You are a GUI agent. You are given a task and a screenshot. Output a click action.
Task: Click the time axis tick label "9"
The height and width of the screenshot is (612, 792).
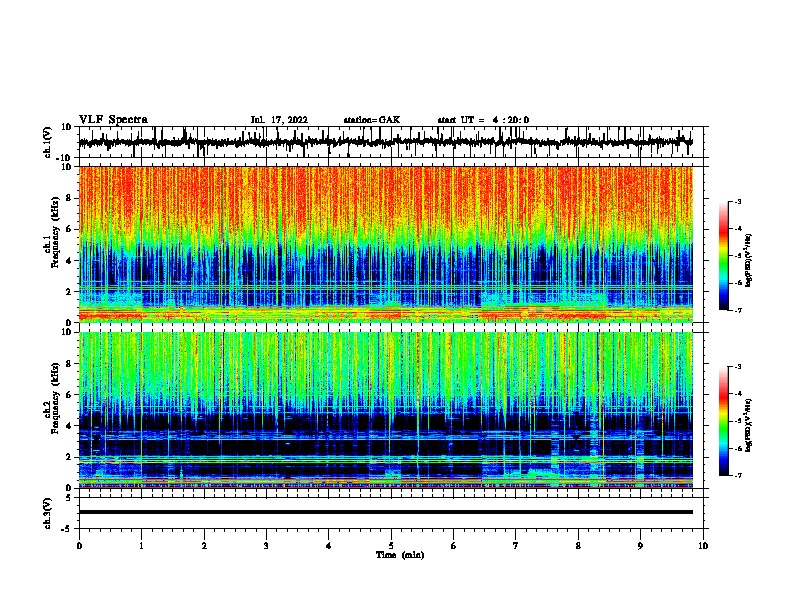click(x=640, y=546)
